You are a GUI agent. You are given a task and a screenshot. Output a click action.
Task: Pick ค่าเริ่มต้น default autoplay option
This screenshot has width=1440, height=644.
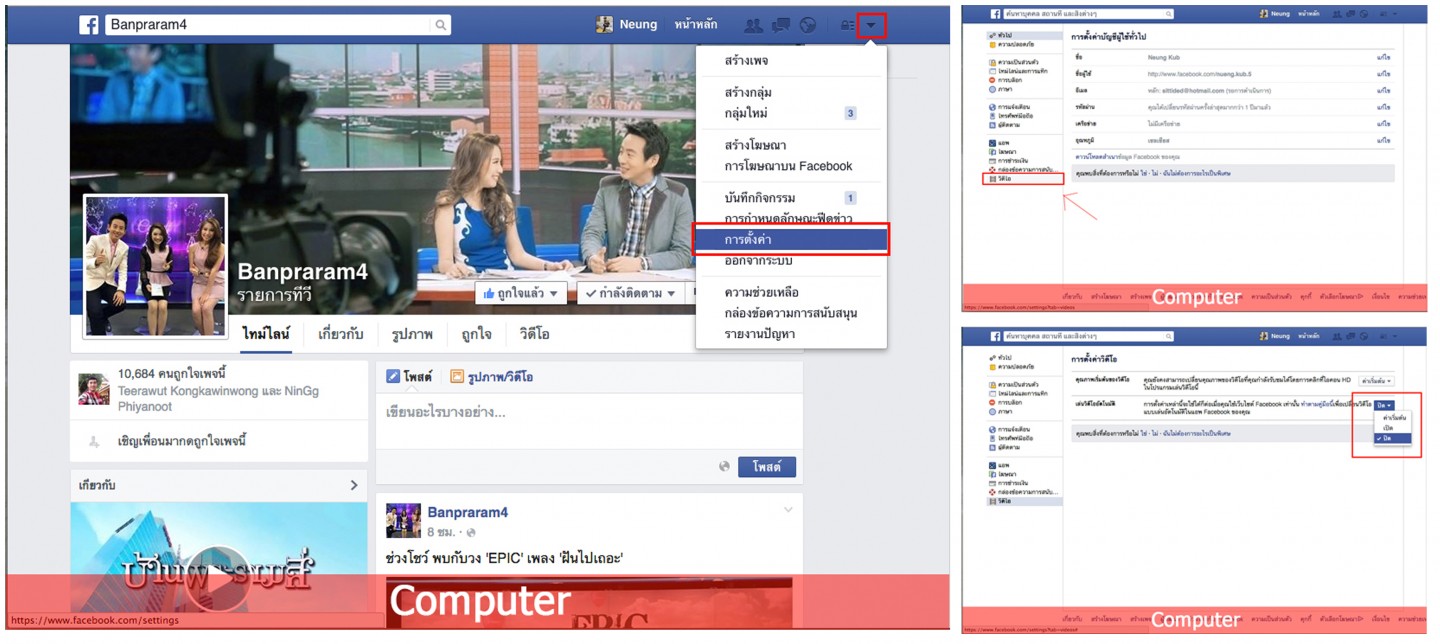pyautogui.click(x=1394, y=418)
